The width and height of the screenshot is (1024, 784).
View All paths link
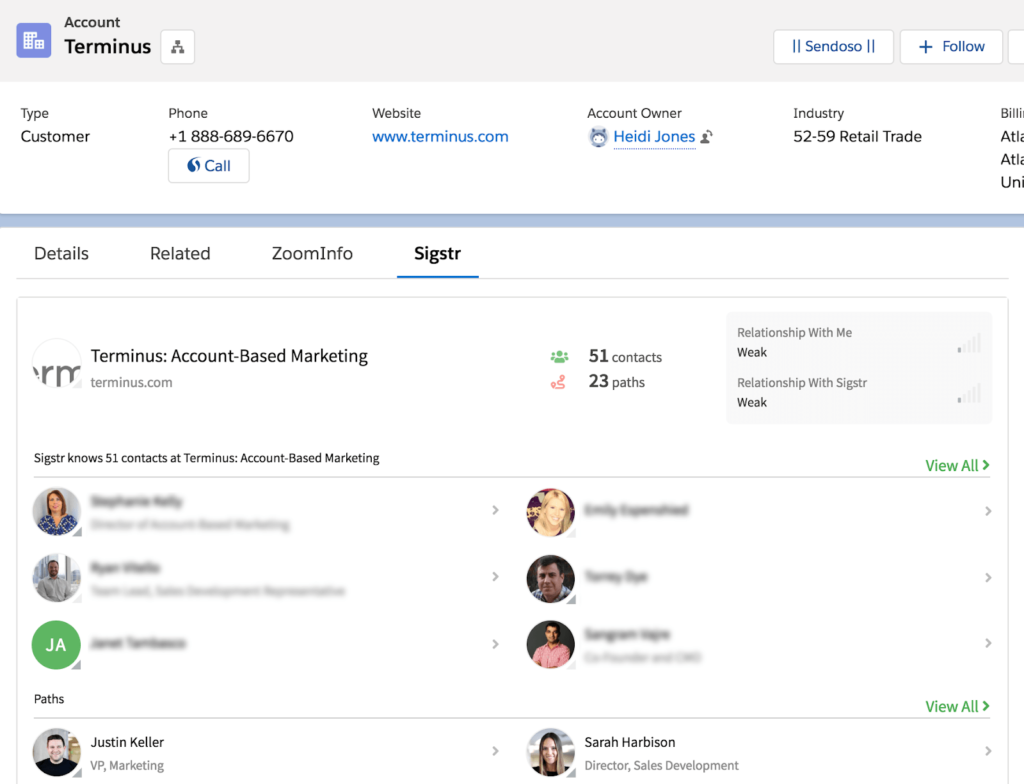[957, 706]
